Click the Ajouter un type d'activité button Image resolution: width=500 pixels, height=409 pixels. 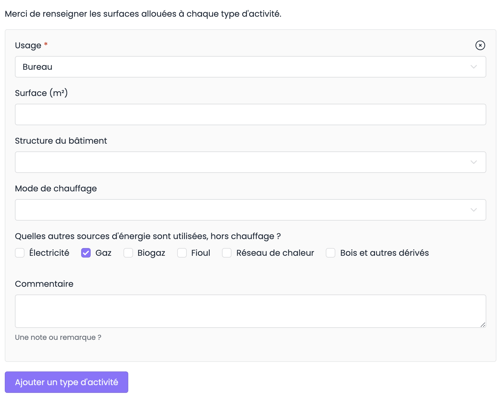66,382
